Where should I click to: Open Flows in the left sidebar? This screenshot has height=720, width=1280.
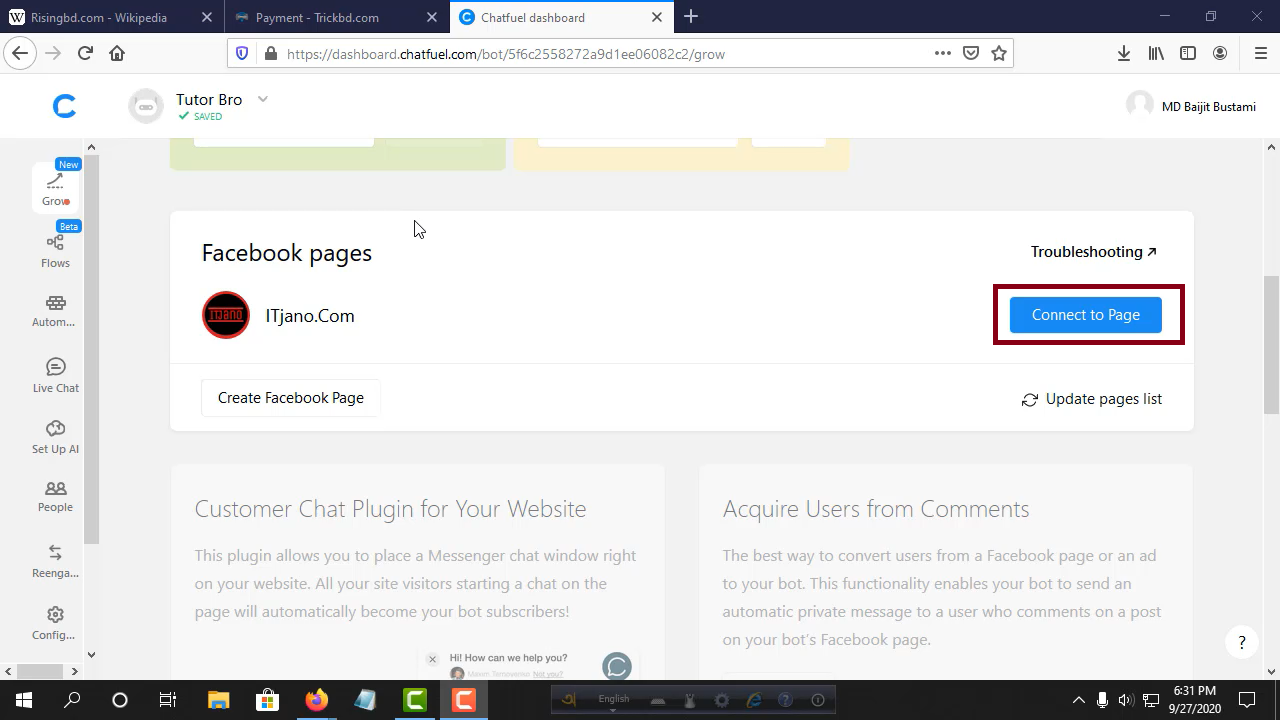tap(55, 250)
